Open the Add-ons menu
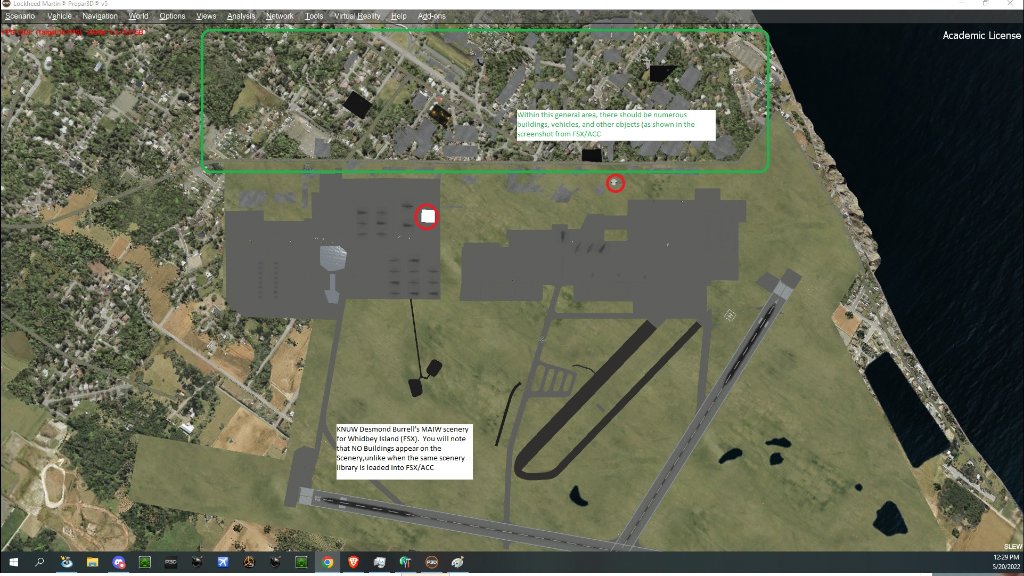 click(x=431, y=16)
